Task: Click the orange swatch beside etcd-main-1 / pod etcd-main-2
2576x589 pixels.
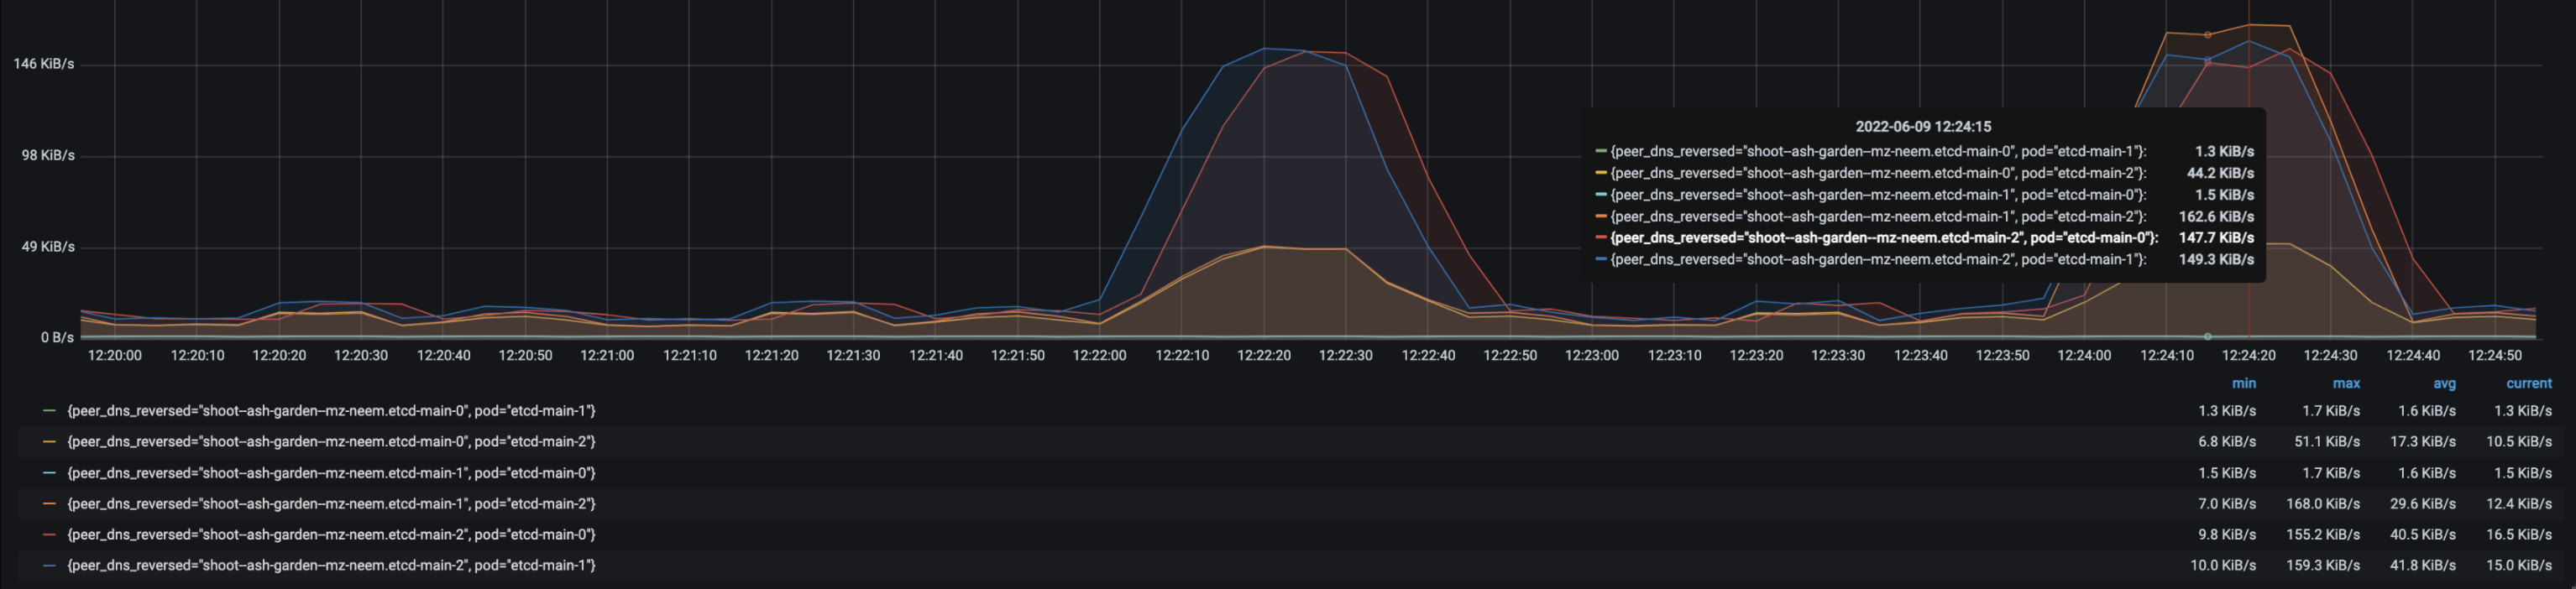Action: point(49,504)
